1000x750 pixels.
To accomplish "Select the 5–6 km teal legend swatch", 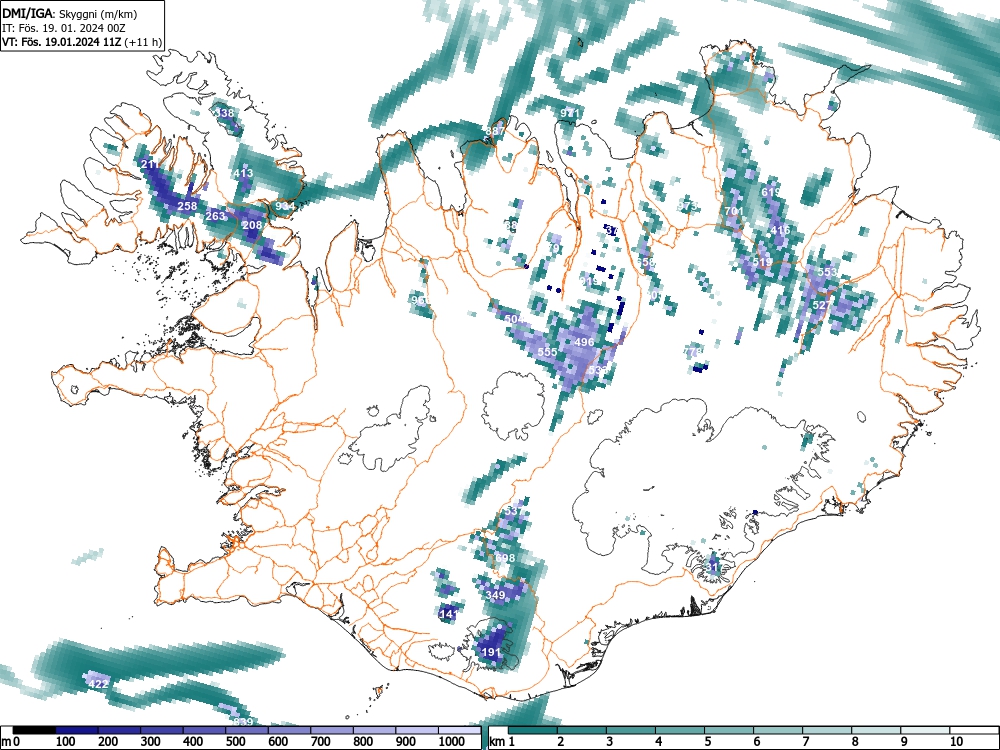I will coord(730,730).
